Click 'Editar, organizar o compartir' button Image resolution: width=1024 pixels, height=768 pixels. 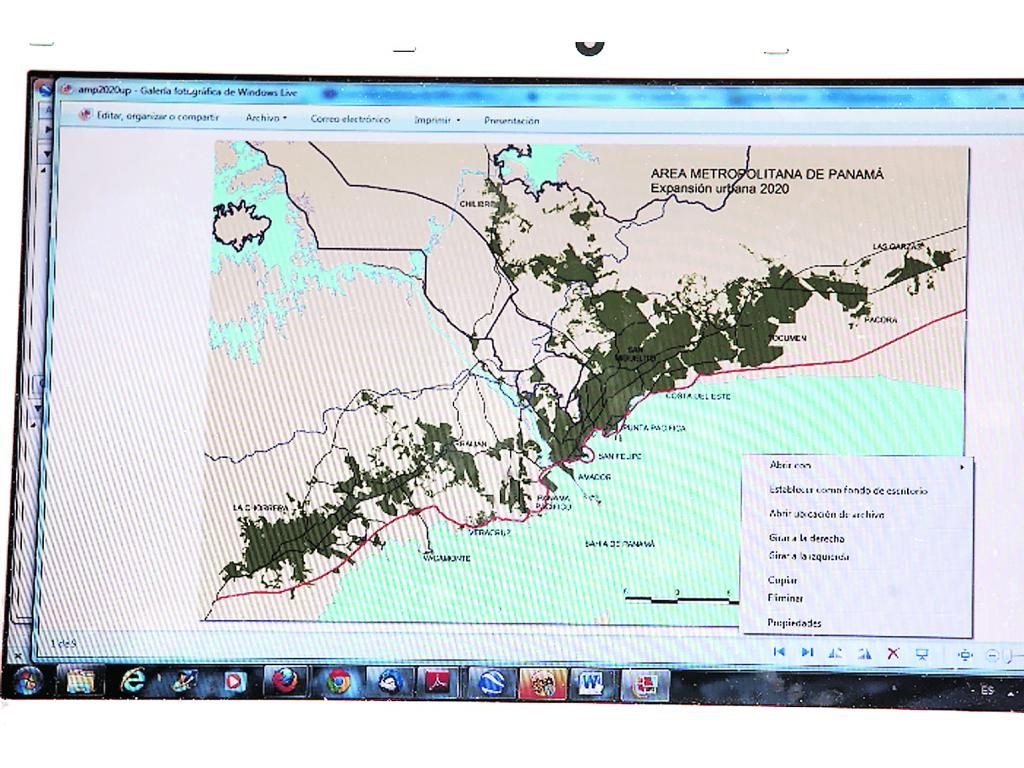coord(150,116)
